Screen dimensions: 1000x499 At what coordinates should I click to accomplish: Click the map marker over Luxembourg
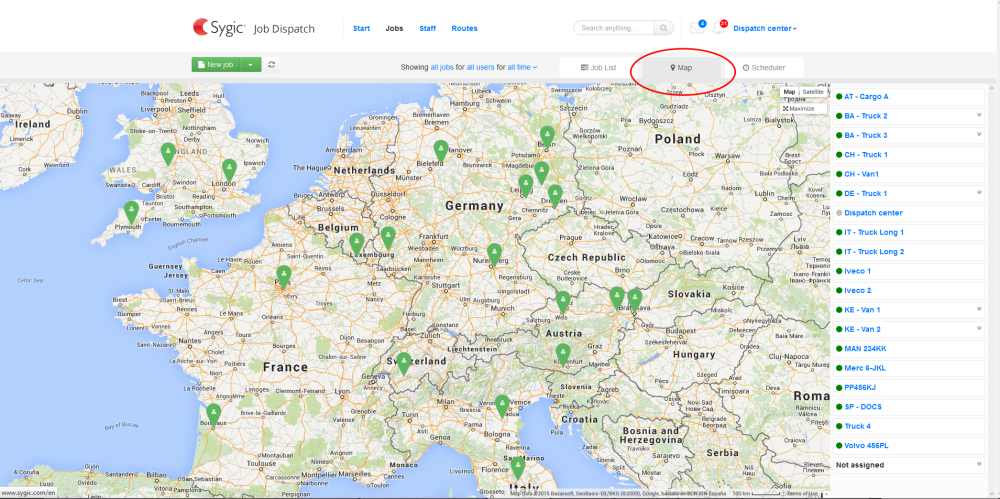tap(357, 244)
